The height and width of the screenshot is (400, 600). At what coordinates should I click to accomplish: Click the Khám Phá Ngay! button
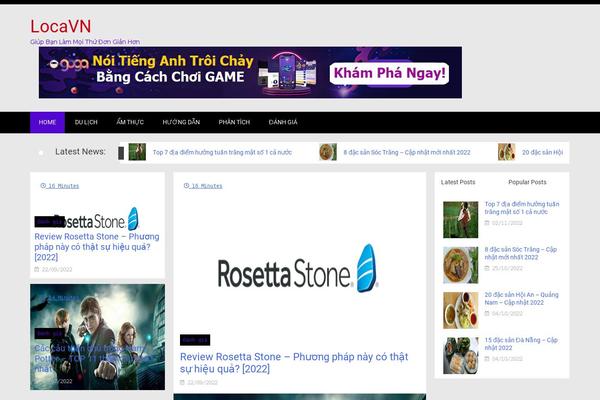(389, 73)
